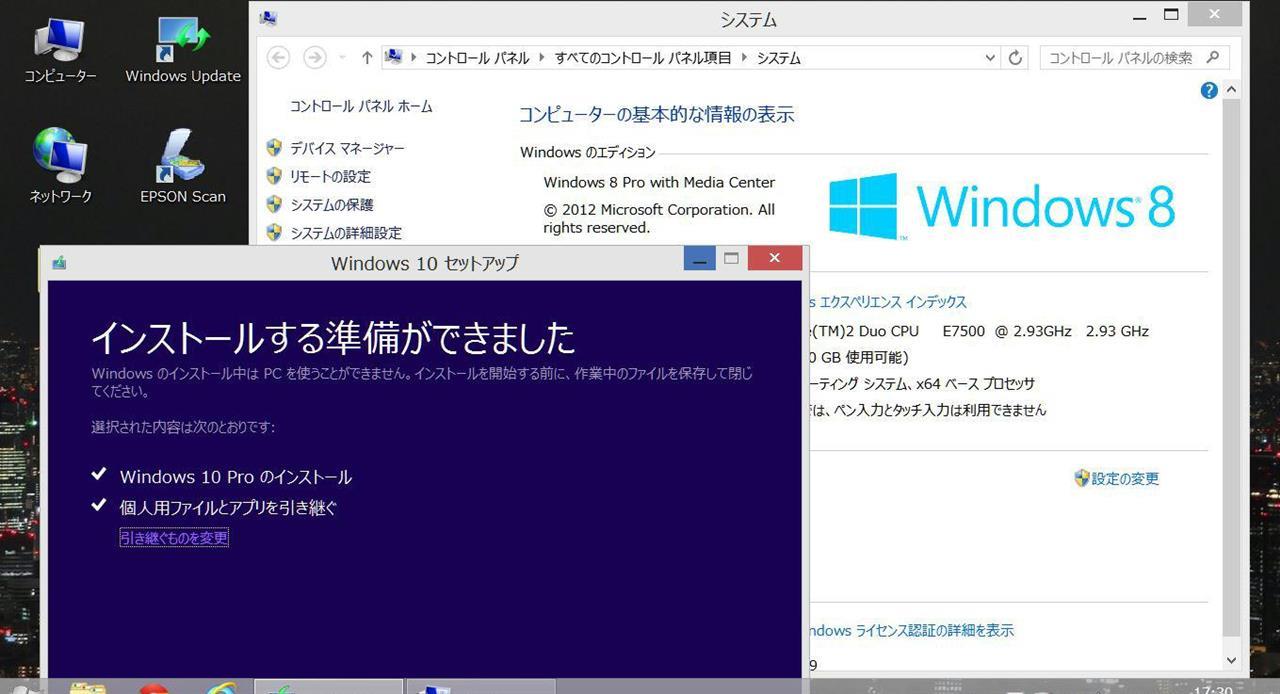Close the システム window
This screenshot has height=694, width=1280.
click(x=1215, y=15)
